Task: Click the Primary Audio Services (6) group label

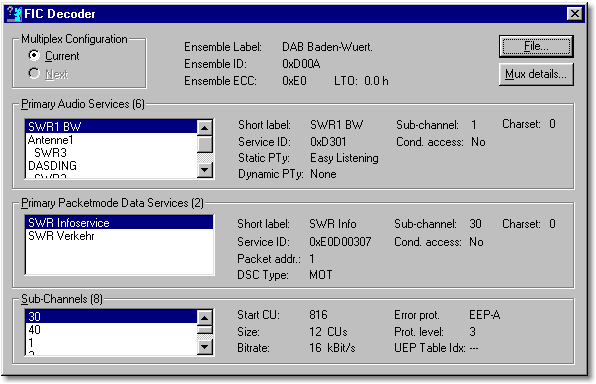Action: (83, 104)
